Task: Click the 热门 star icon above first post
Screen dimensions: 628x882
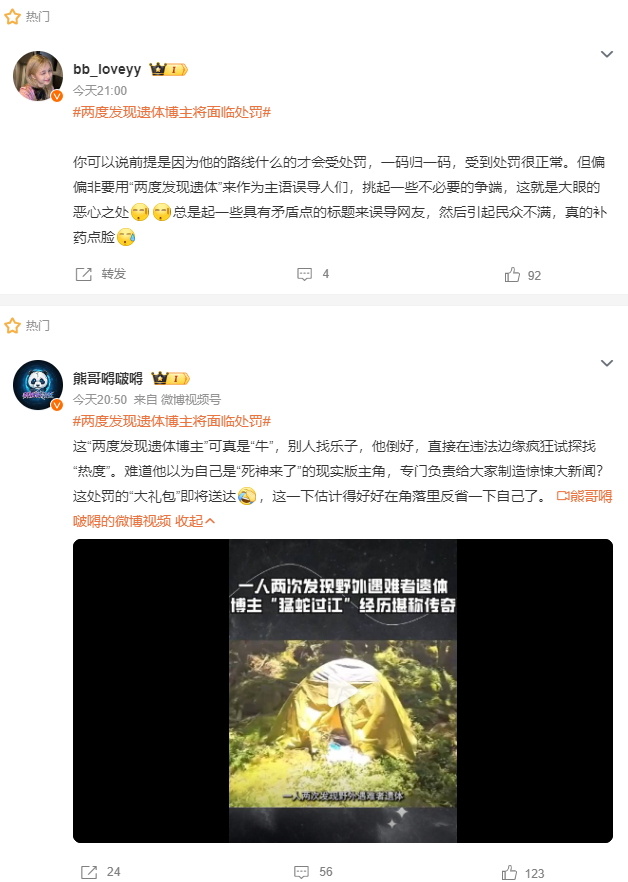Action: point(12,17)
